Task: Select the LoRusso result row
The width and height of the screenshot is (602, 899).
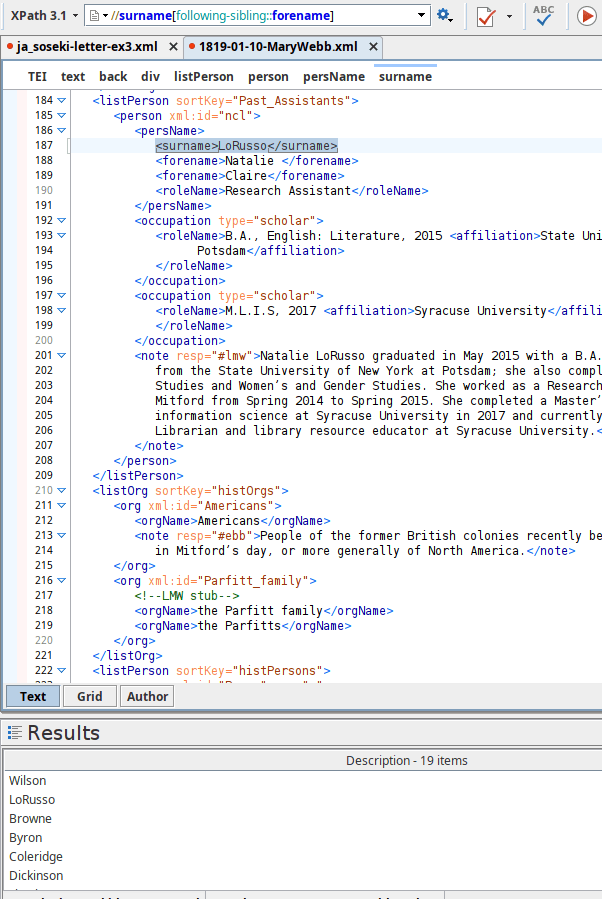Action: 304,799
